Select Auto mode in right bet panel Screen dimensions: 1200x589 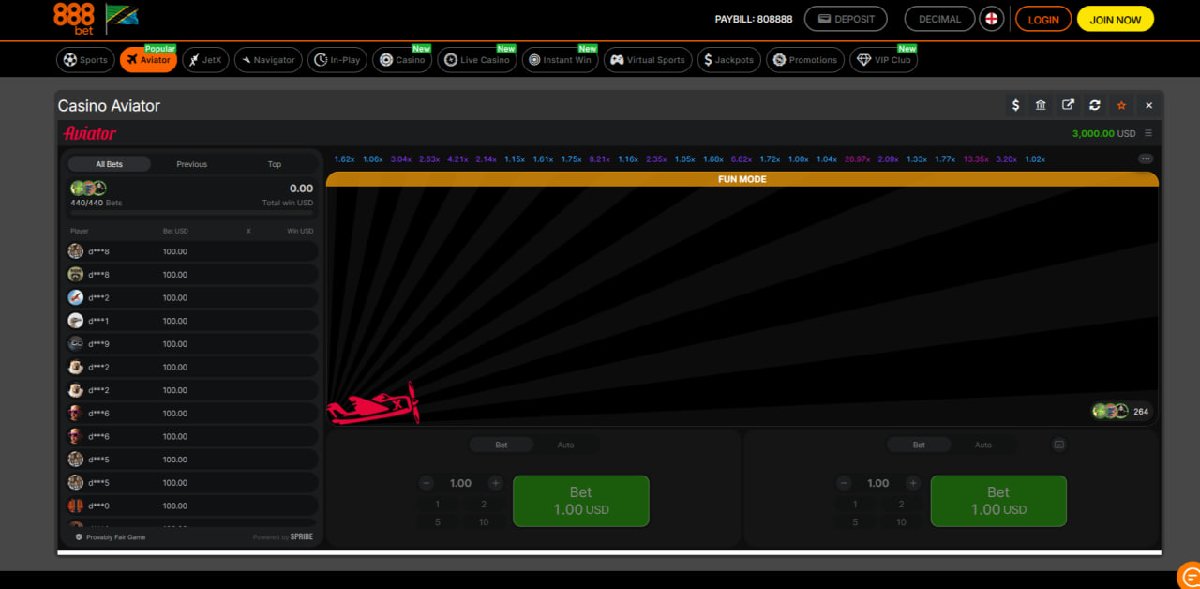(x=983, y=445)
